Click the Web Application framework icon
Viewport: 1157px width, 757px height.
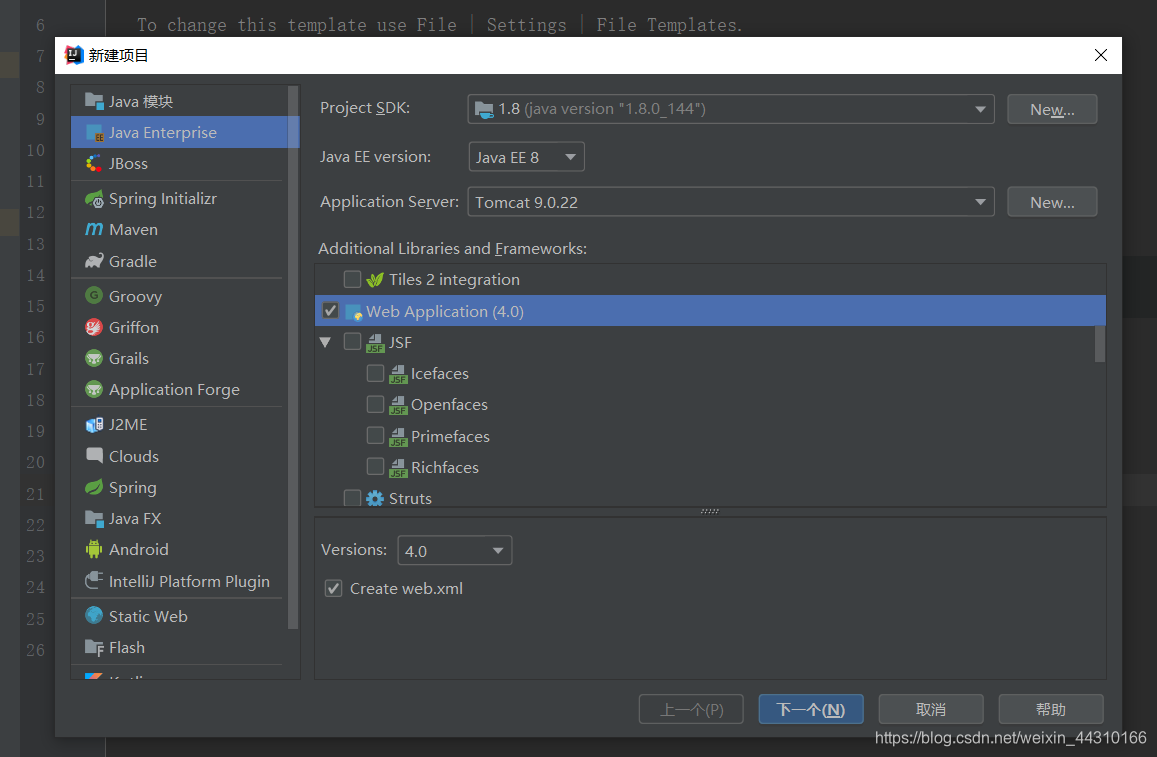(x=353, y=311)
